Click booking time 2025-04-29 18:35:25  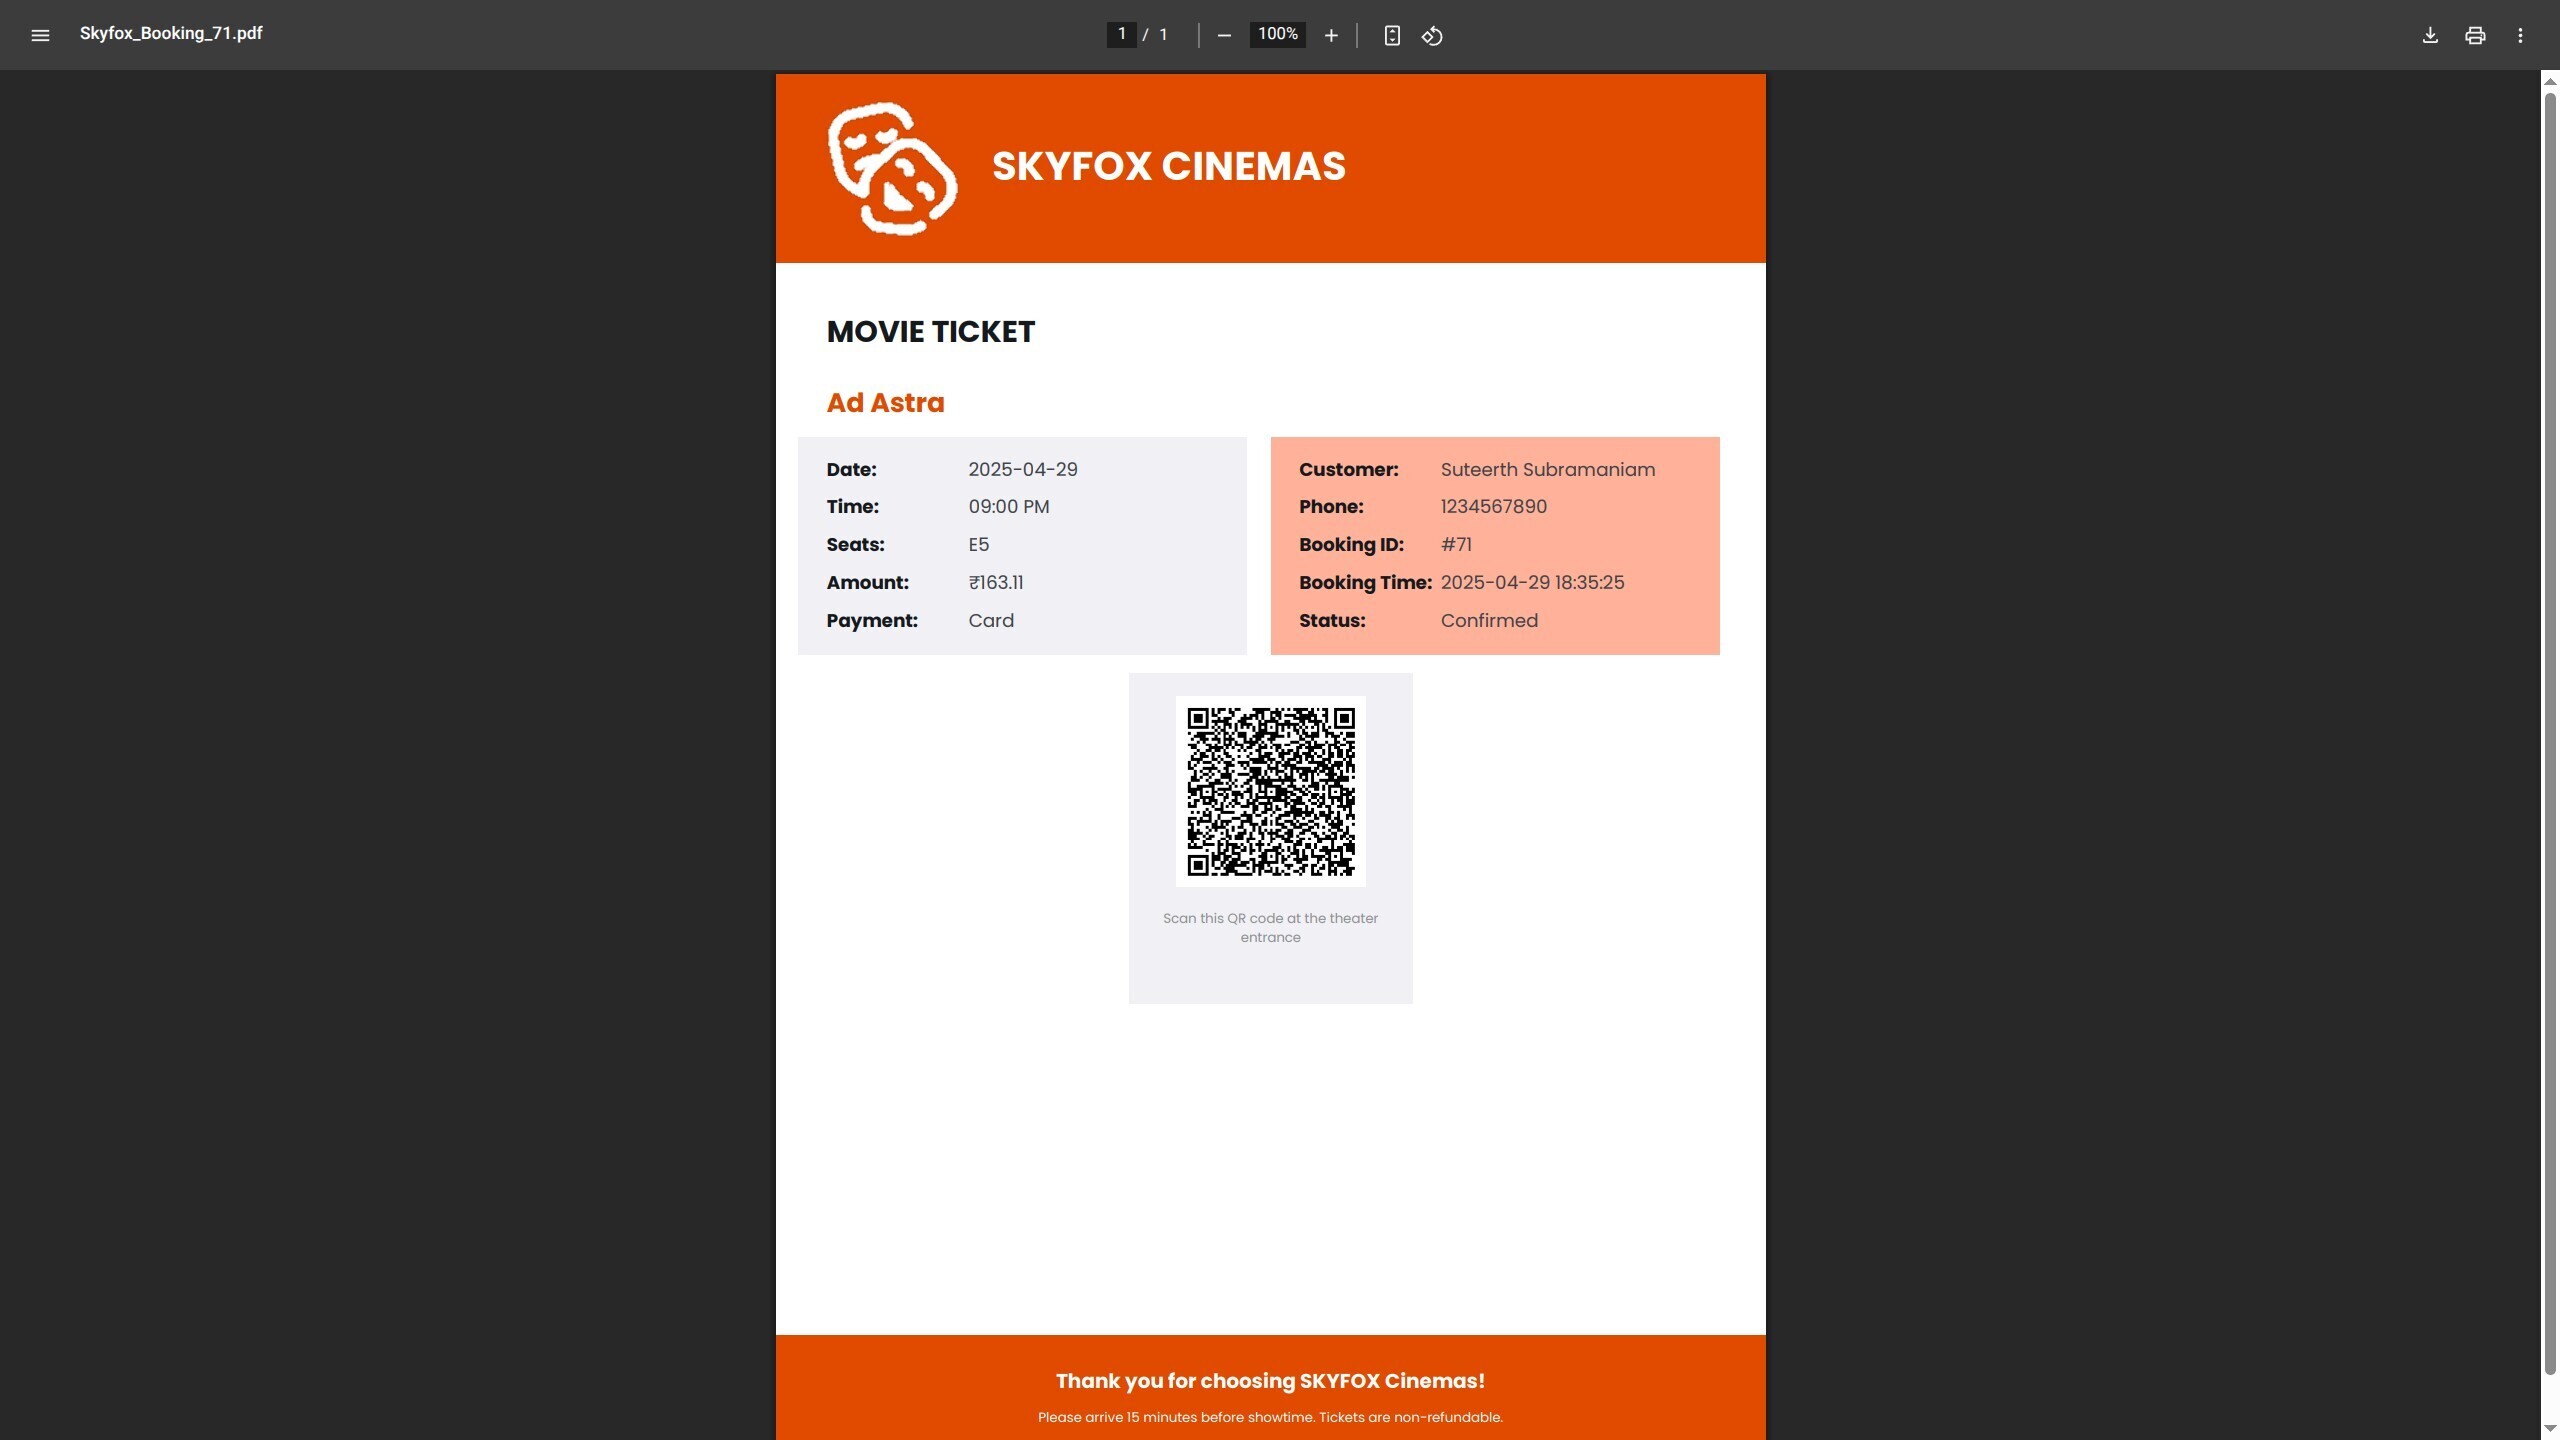tap(1532, 583)
